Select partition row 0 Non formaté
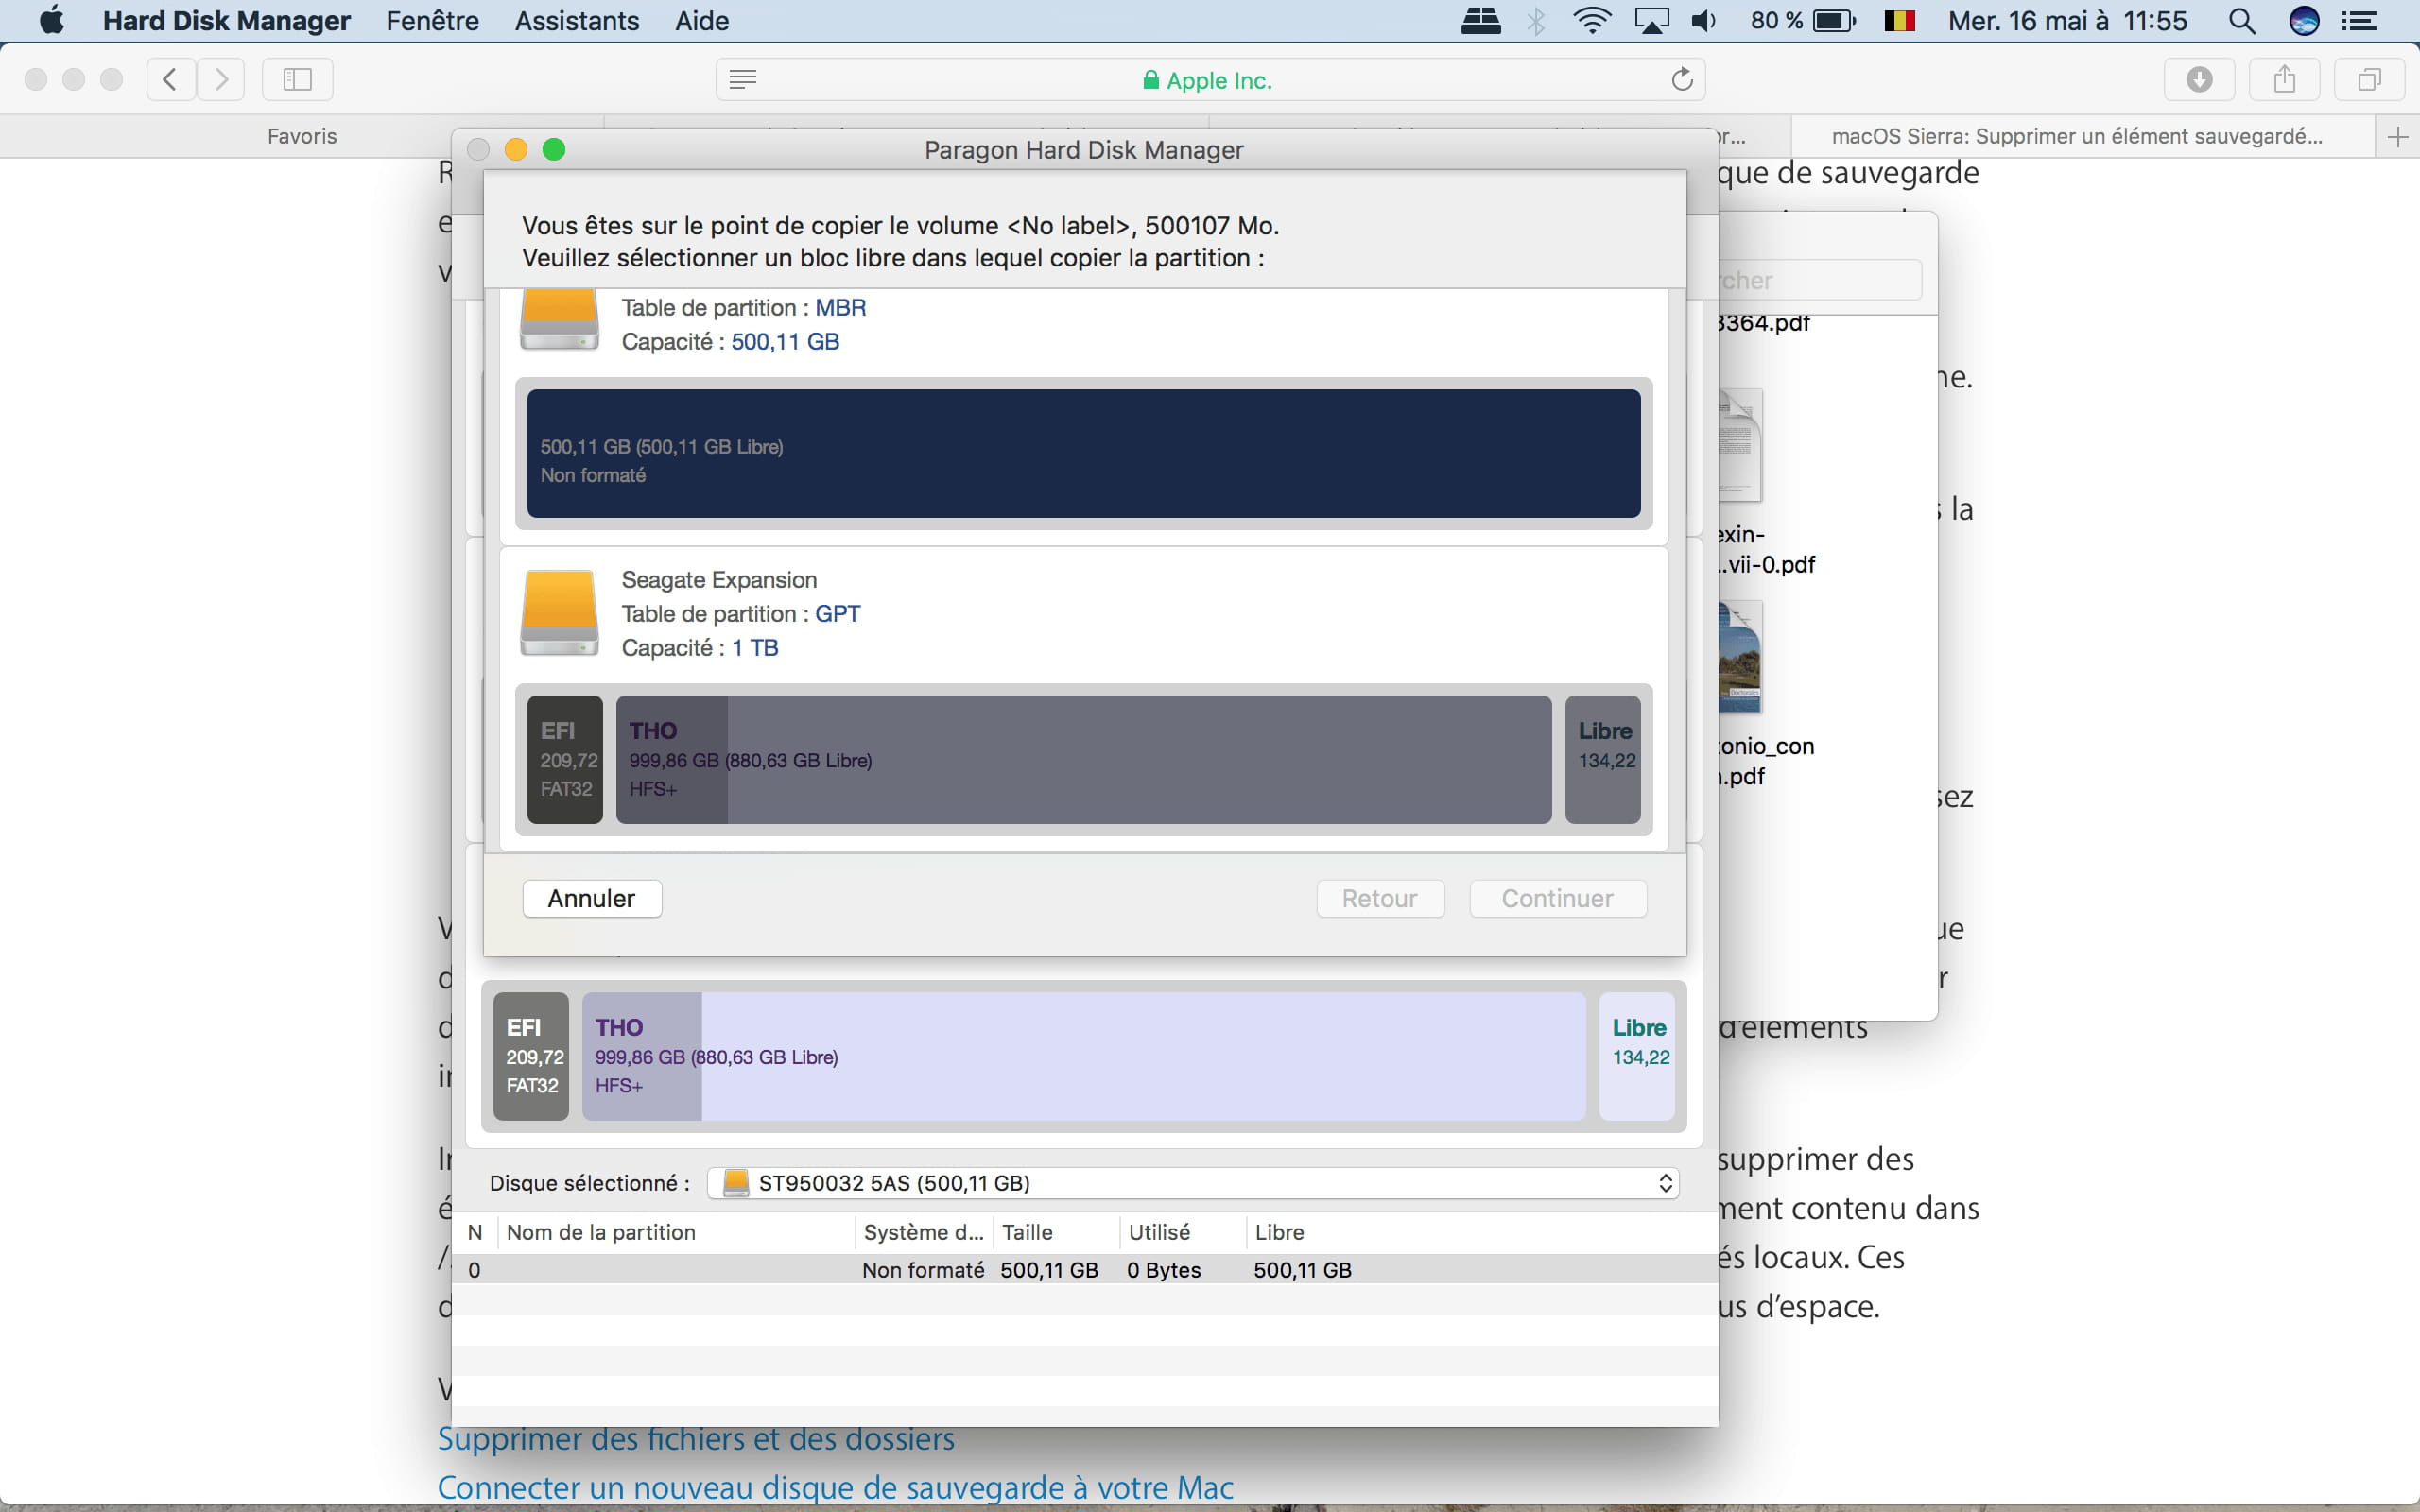The width and height of the screenshot is (2420, 1512). click(x=1085, y=1269)
